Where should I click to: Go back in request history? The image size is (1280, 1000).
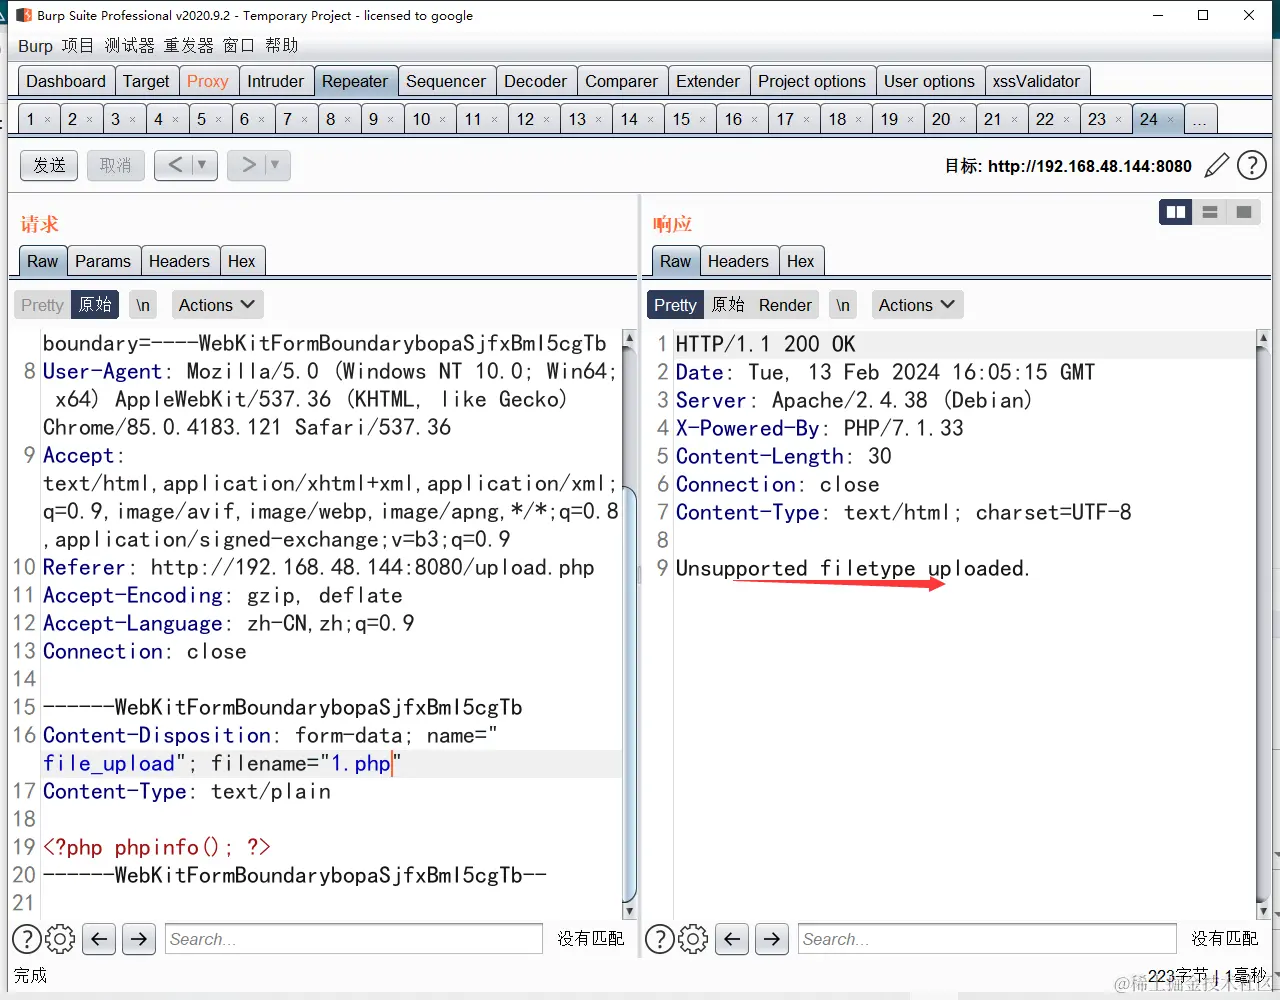pyautogui.click(x=175, y=165)
